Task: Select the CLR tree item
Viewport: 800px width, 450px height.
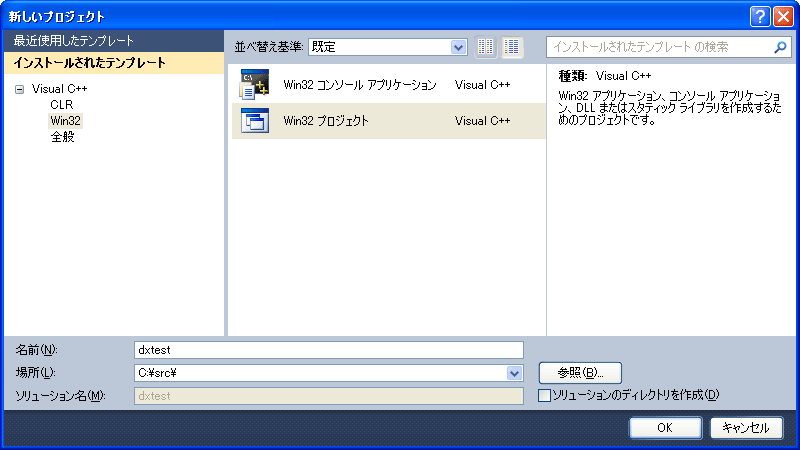Action: tap(62, 105)
